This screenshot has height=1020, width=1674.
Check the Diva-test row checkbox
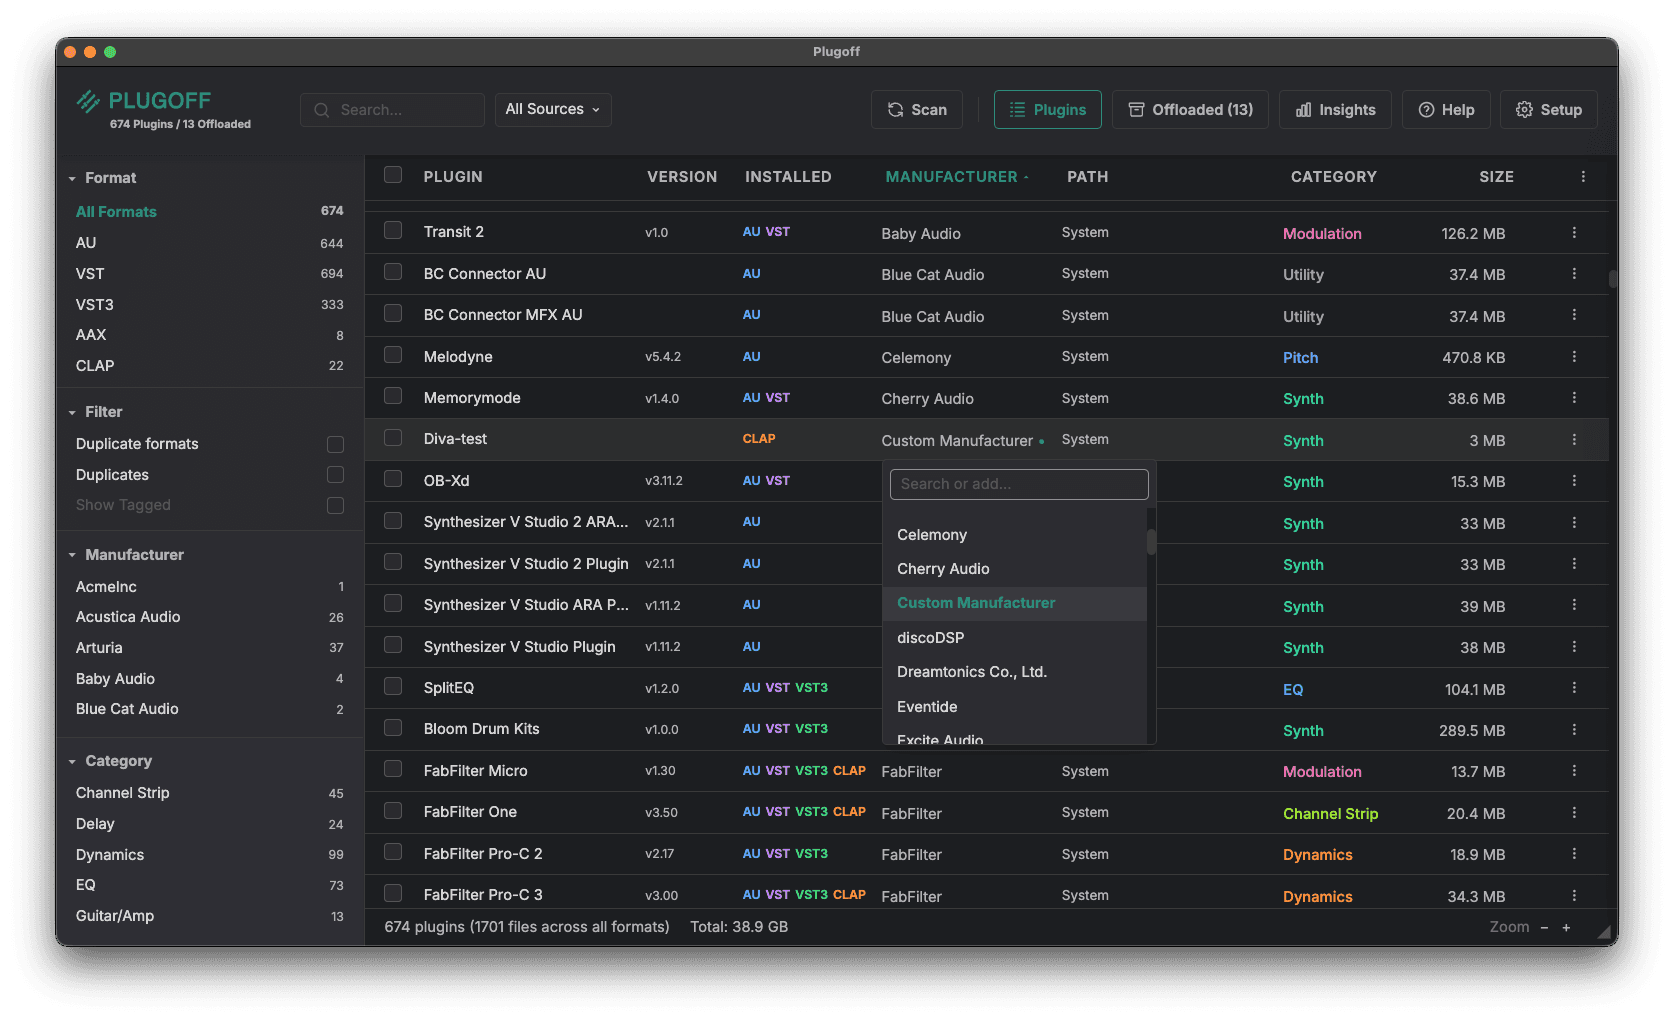pos(393,438)
